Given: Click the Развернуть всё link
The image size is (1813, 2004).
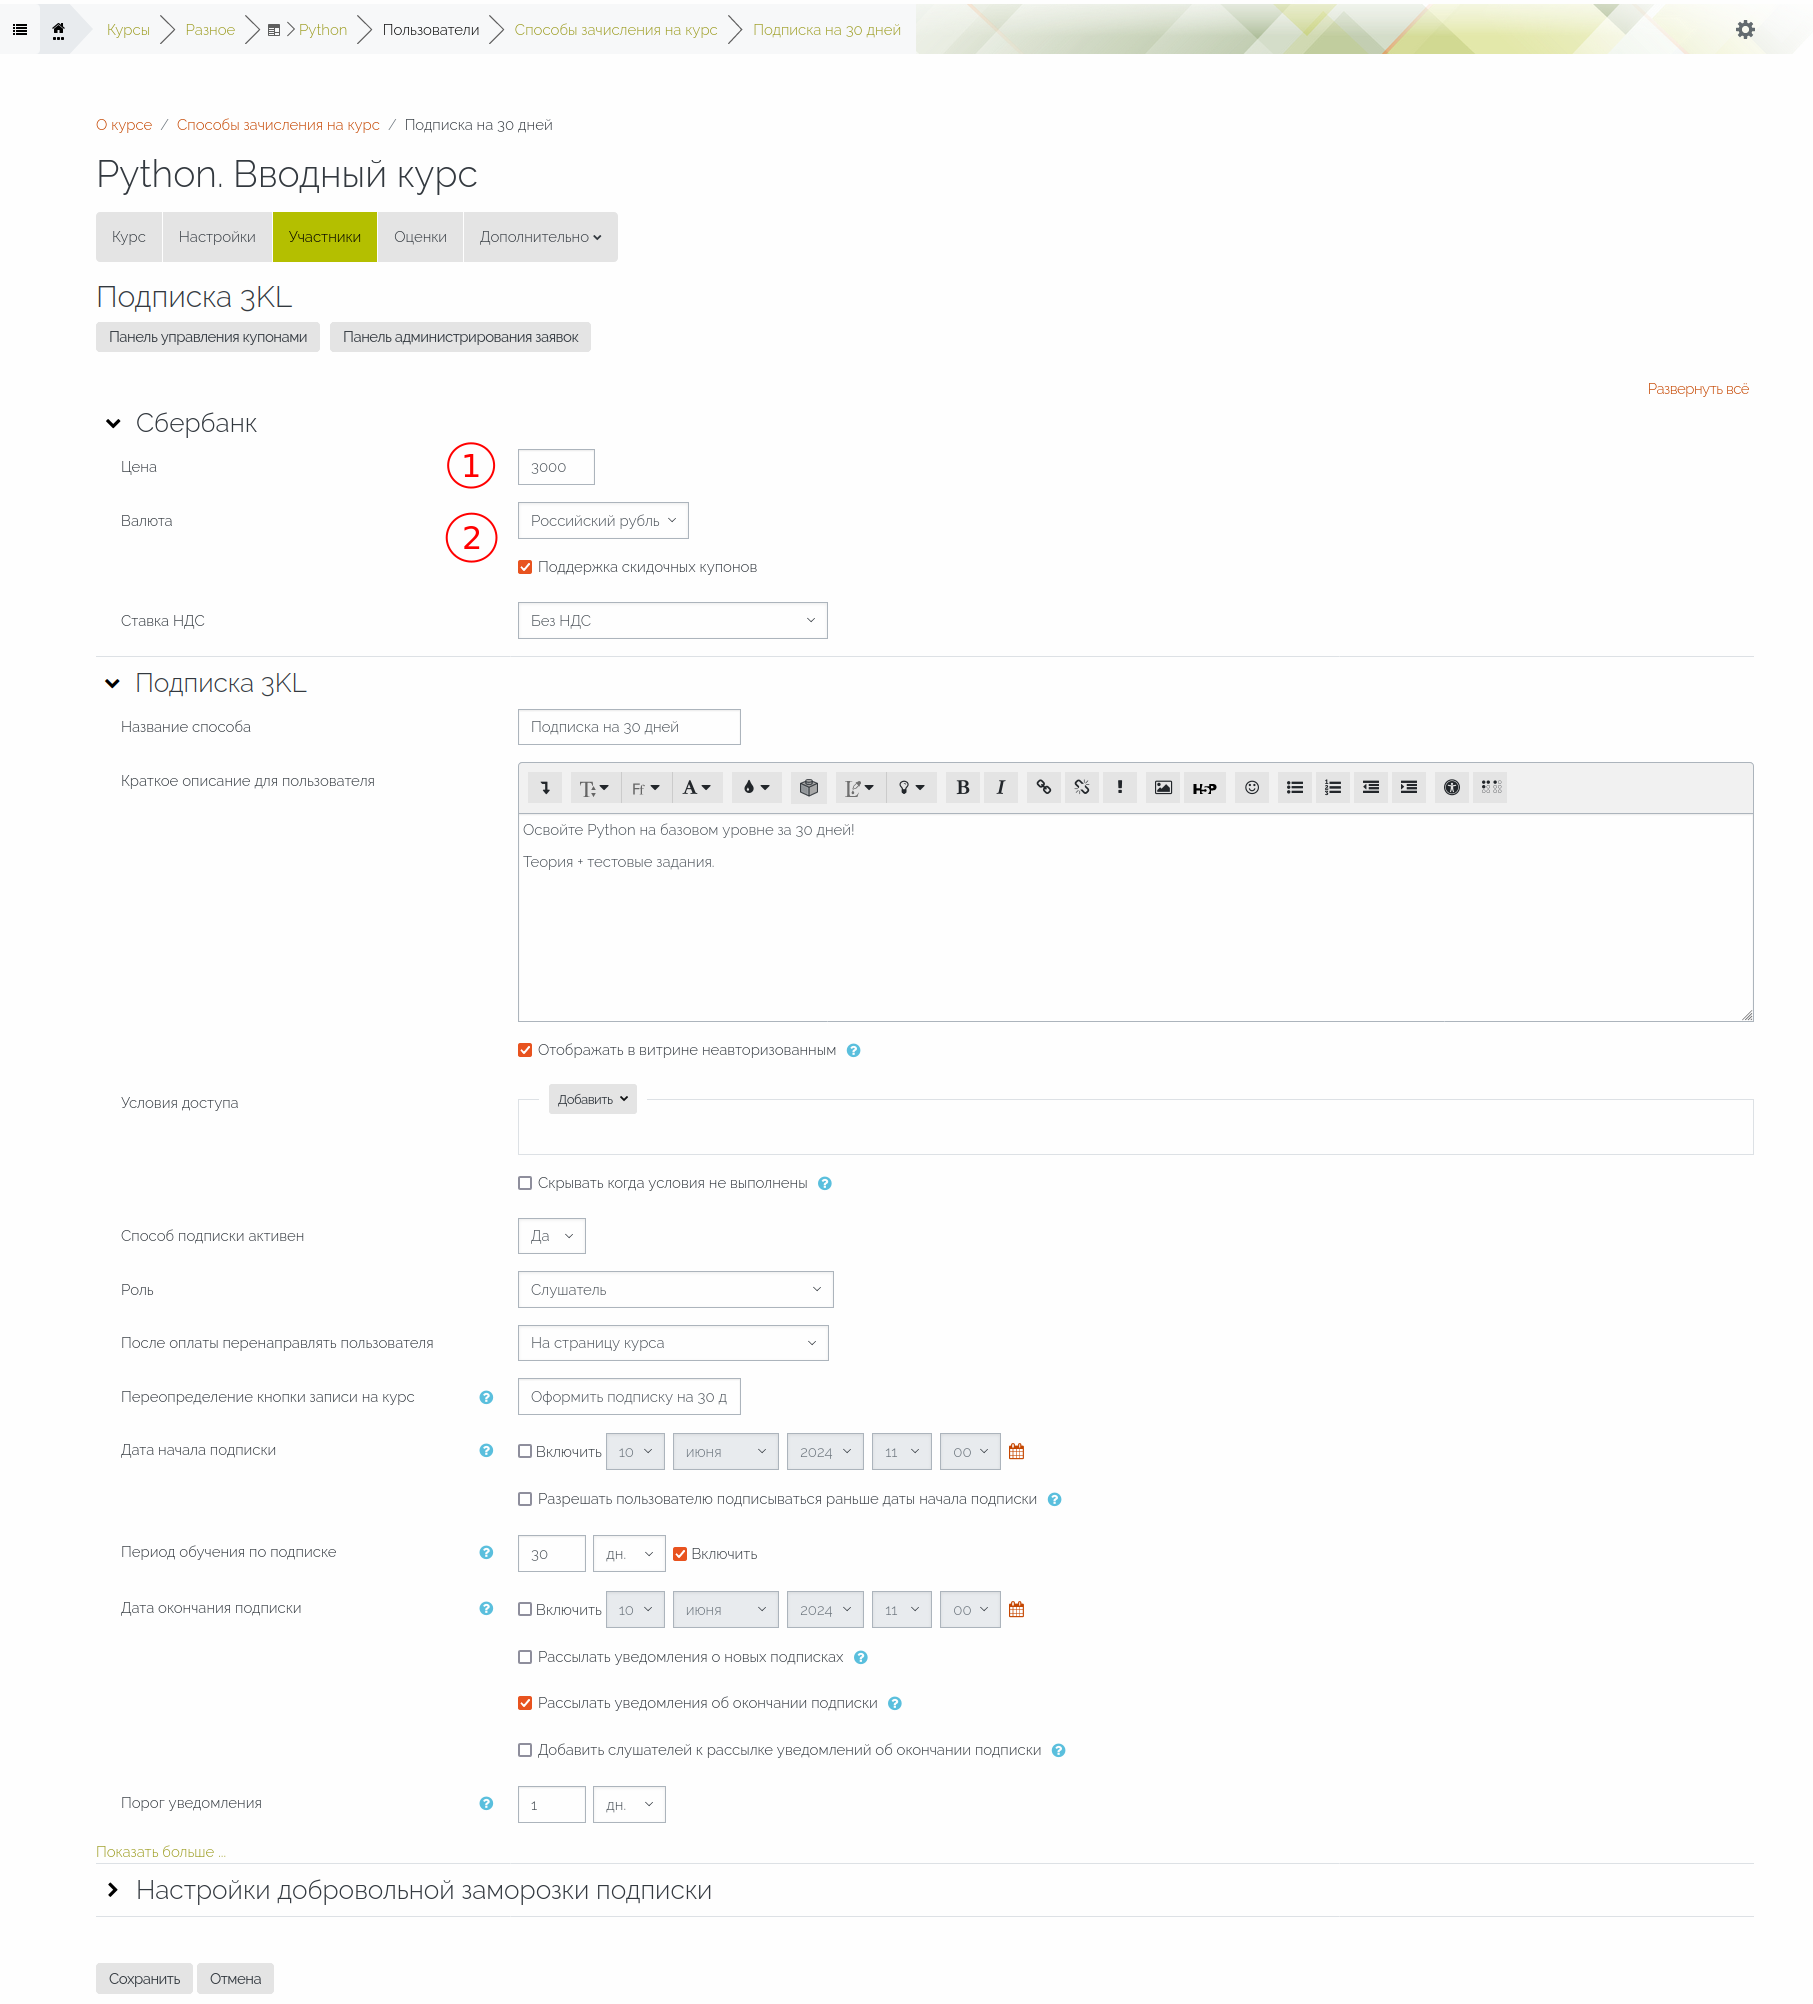Looking at the screenshot, I should (x=1698, y=389).
